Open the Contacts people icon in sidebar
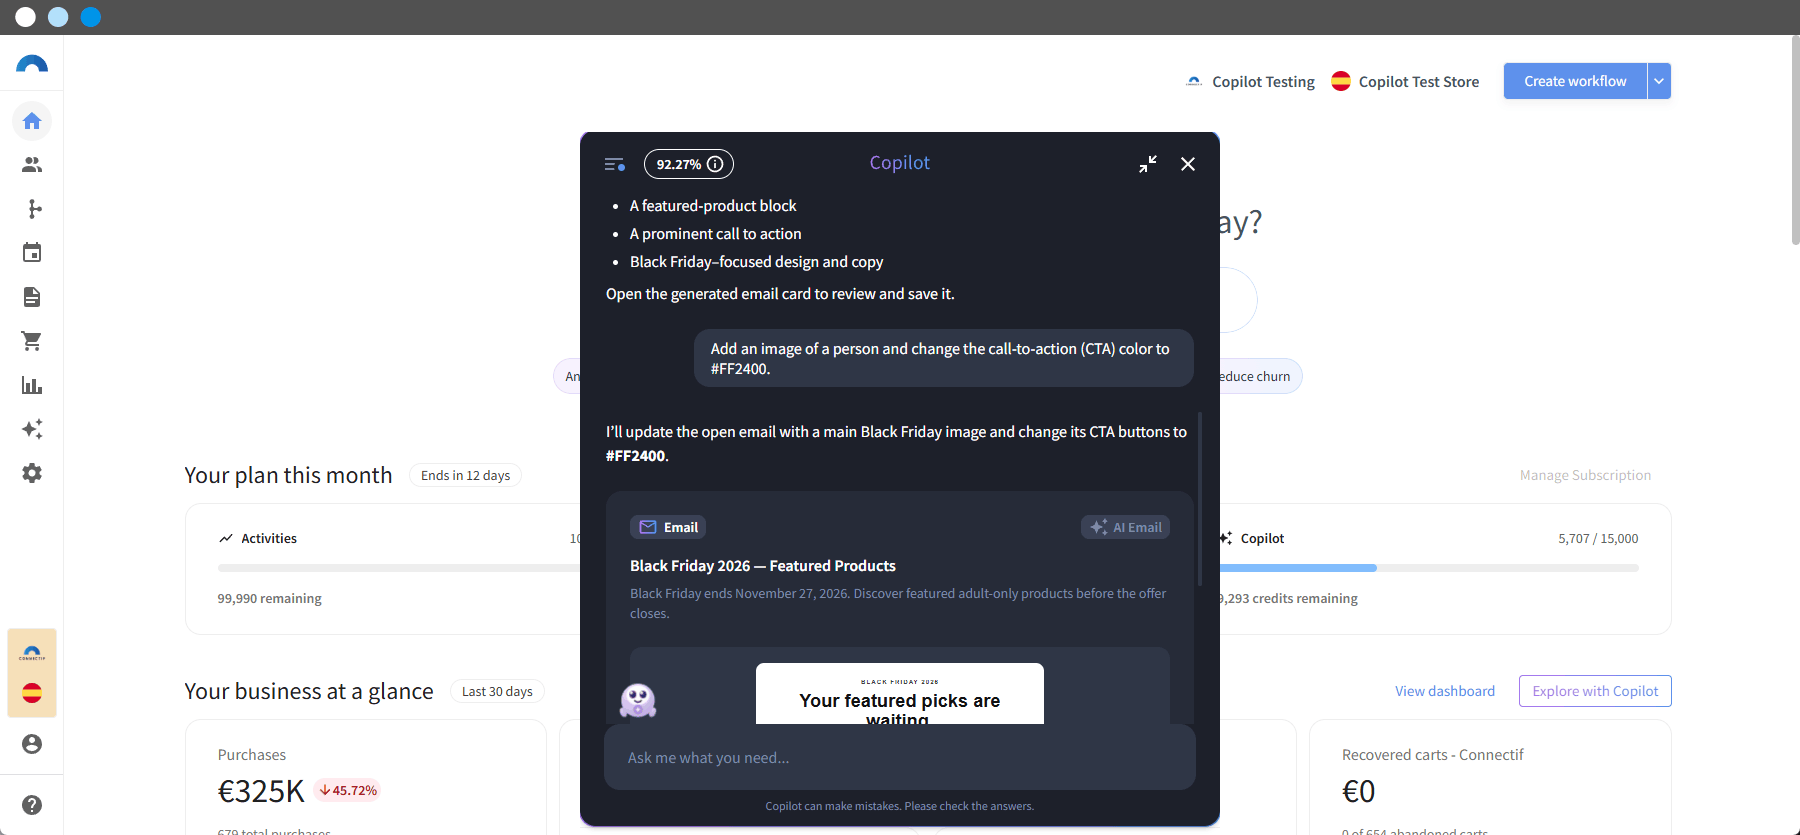The width and height of the screenshot is (1800, 835). (x=32, y=165)
